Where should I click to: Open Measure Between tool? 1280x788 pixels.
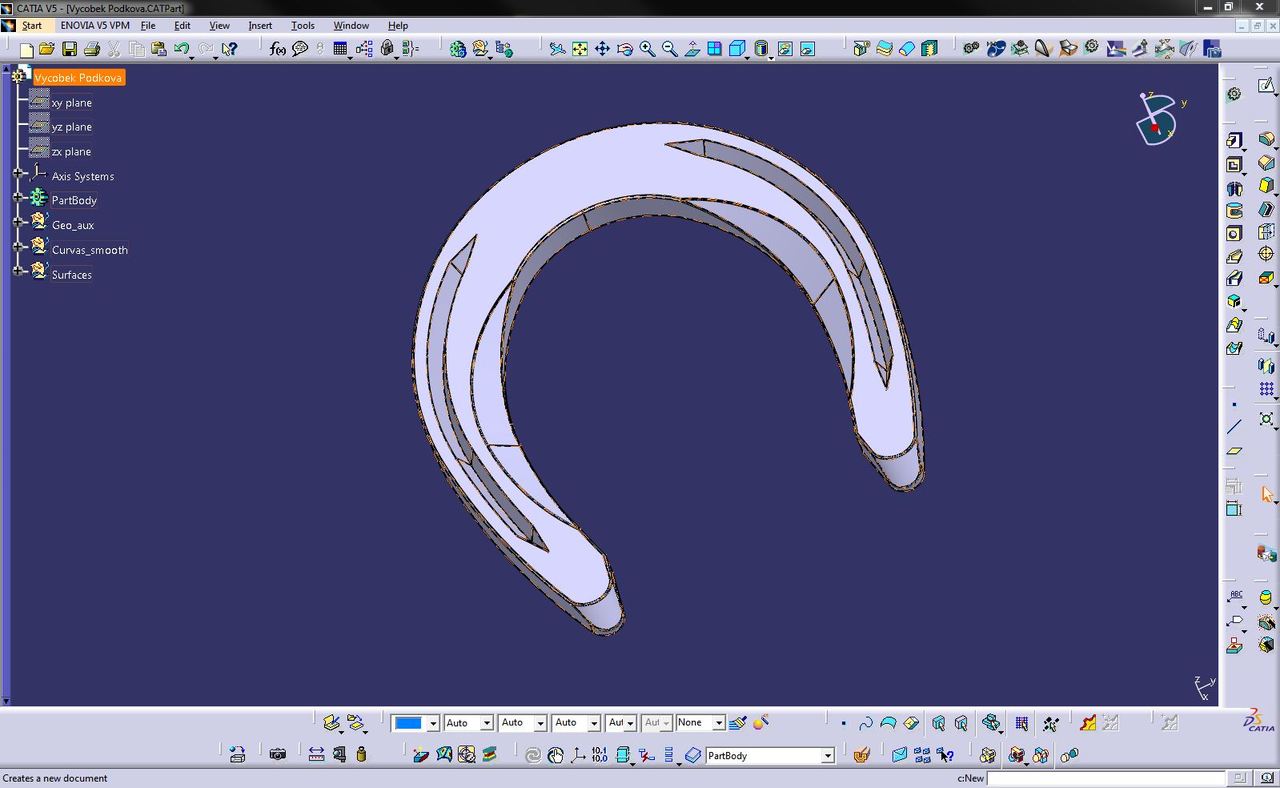(316, 755)
